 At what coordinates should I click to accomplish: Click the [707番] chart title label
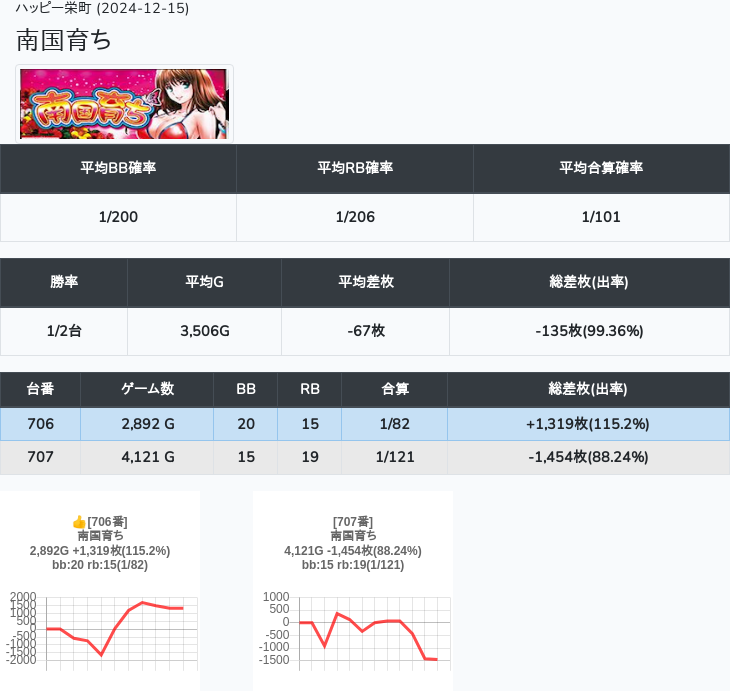point(352,522)
